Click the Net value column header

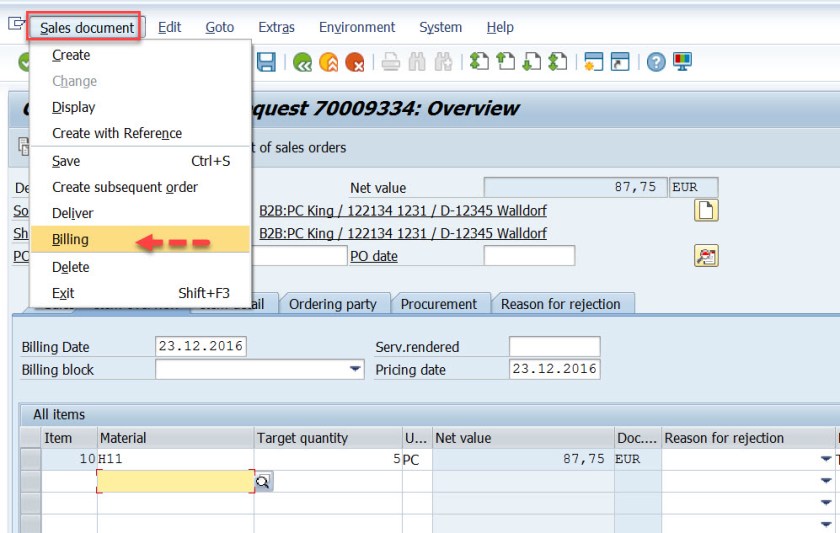(523, 438)
